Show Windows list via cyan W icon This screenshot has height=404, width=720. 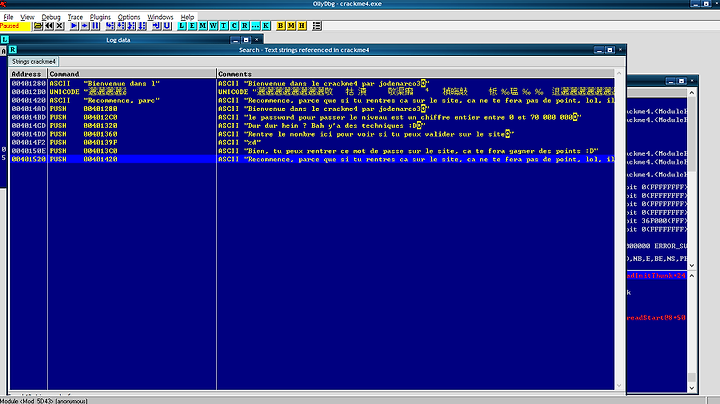tap(213, 26)
